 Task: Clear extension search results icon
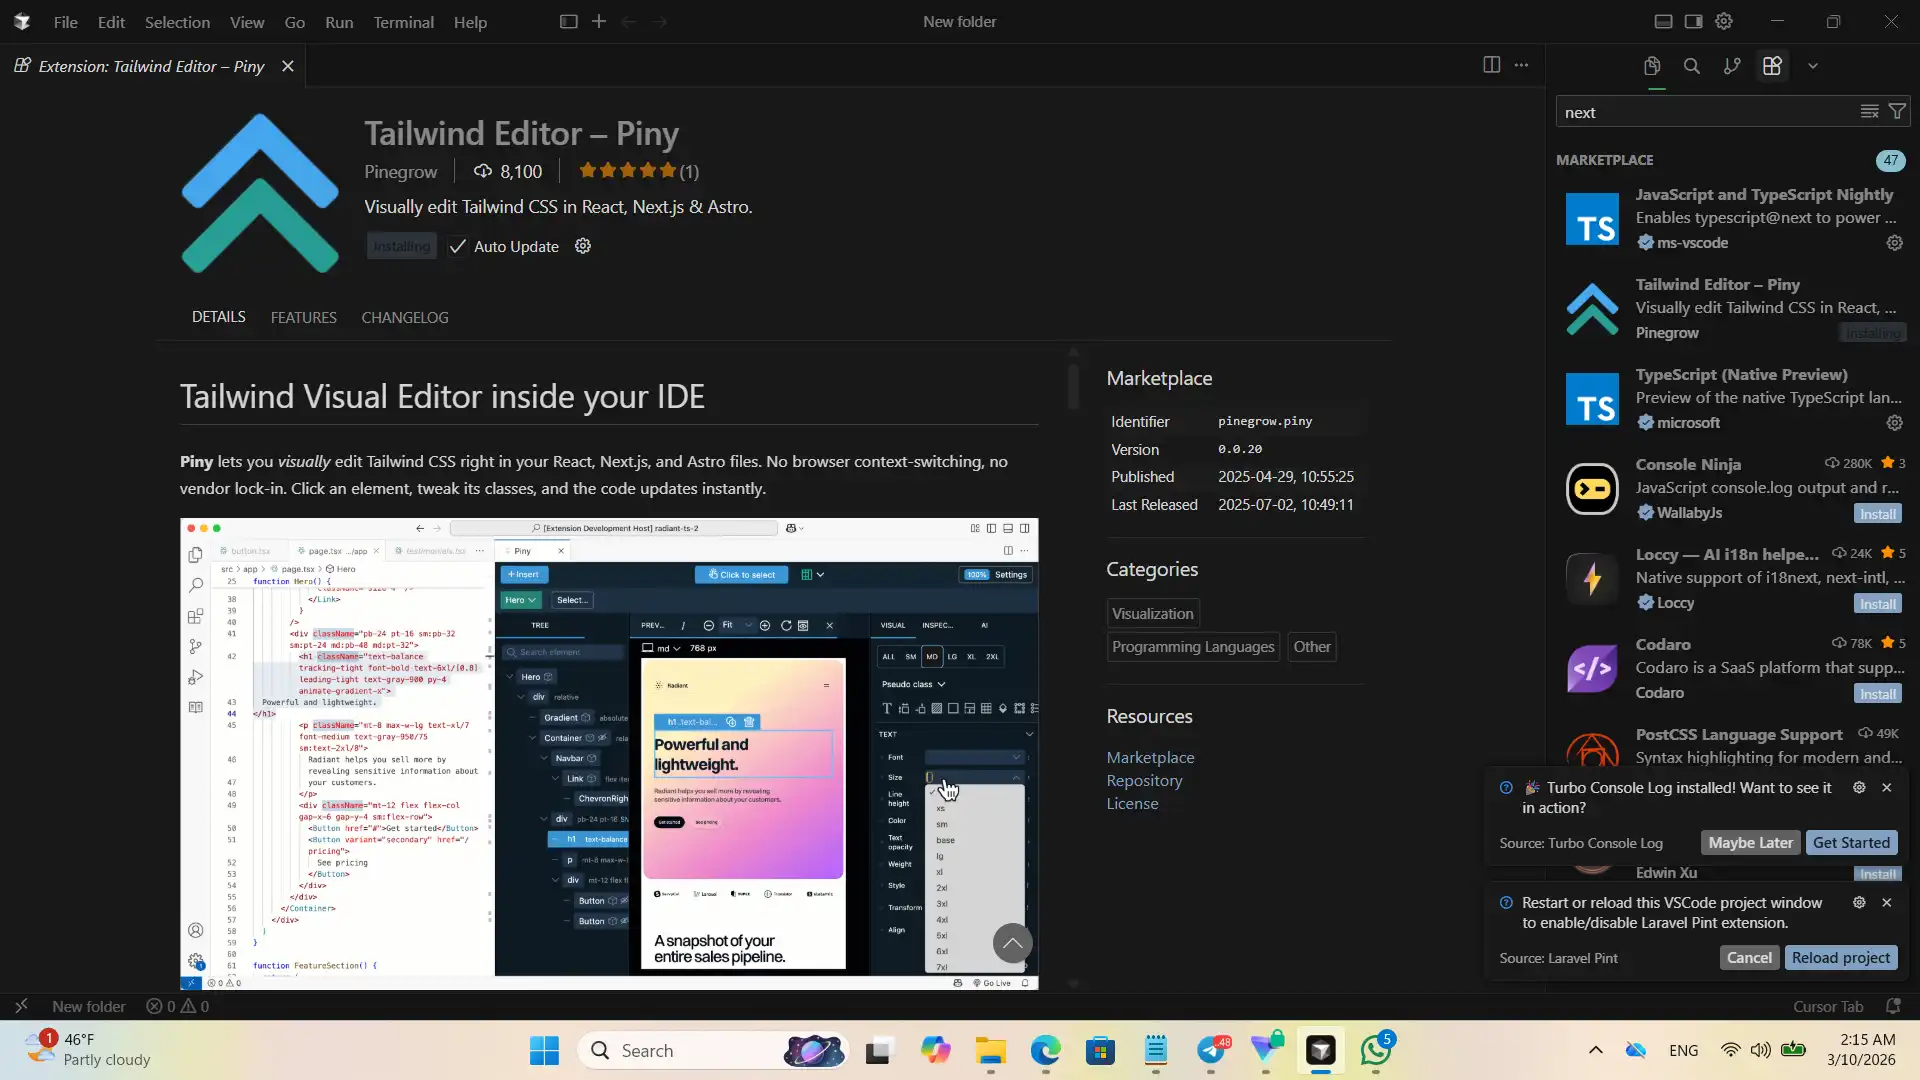coord(1869,112)
